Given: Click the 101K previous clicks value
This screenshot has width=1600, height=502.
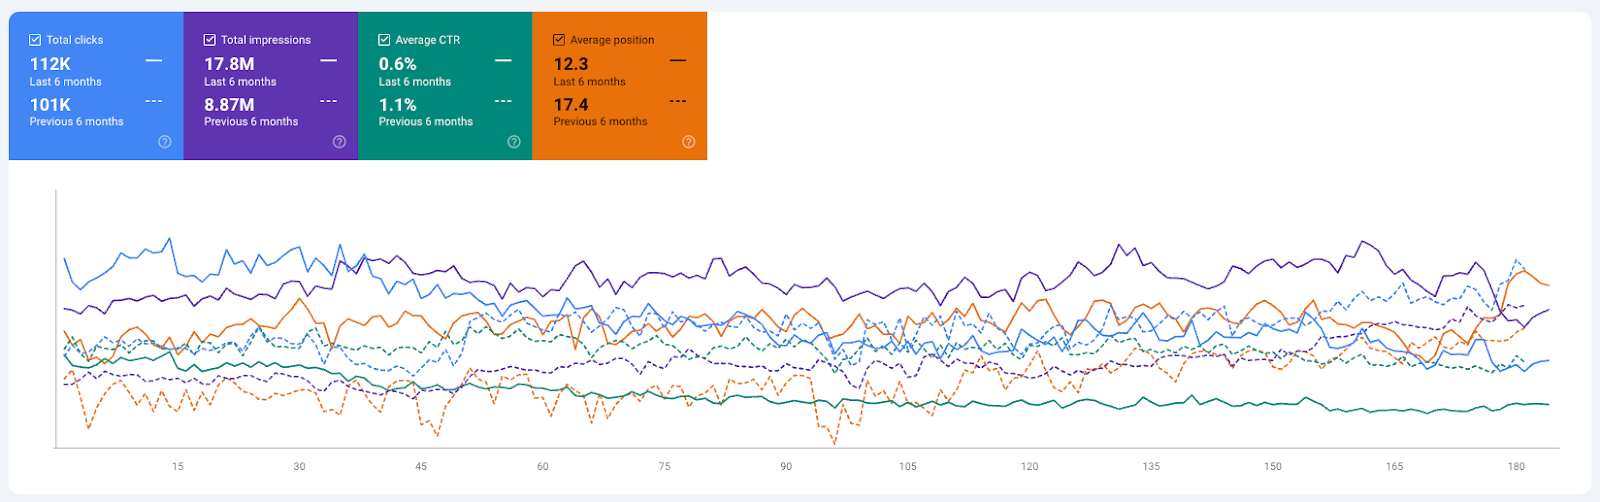Looking at the screenshot, I should click(x=50, y=105).
